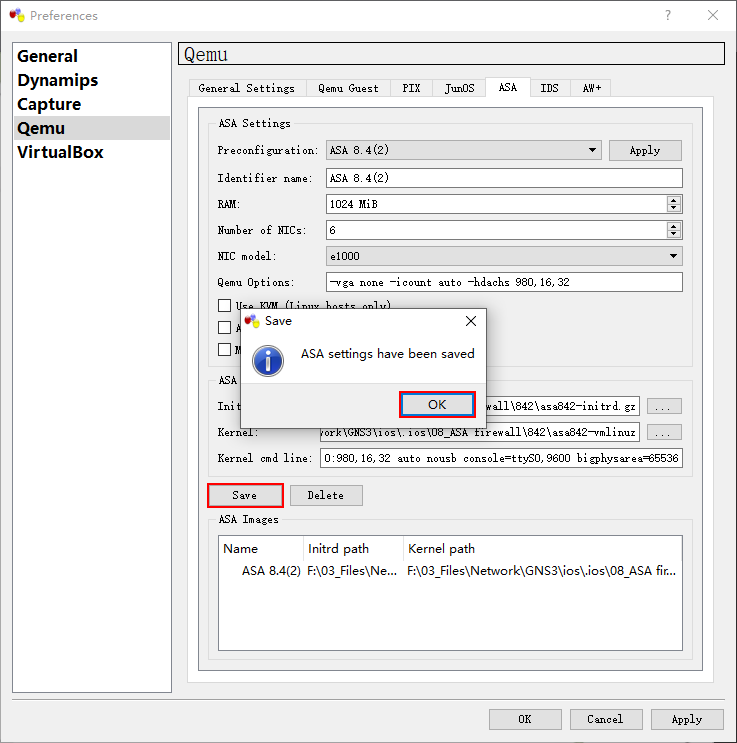
Task: Click the F:\03_Files\Ne... initrd path cell
Action: click(352, 571)
